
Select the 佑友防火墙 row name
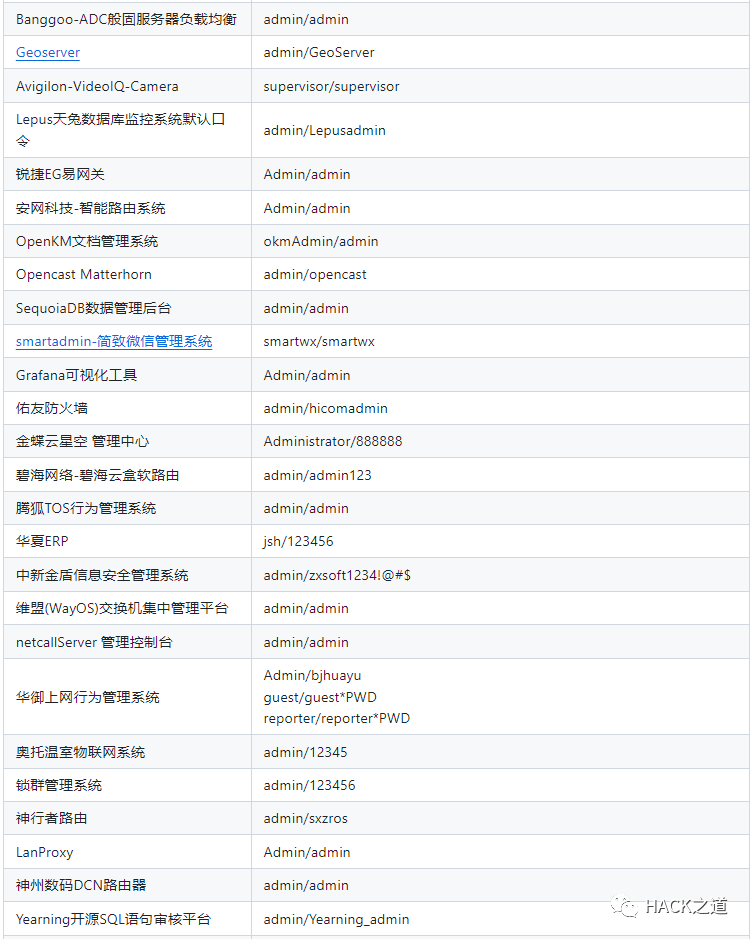tap(51, 408)
